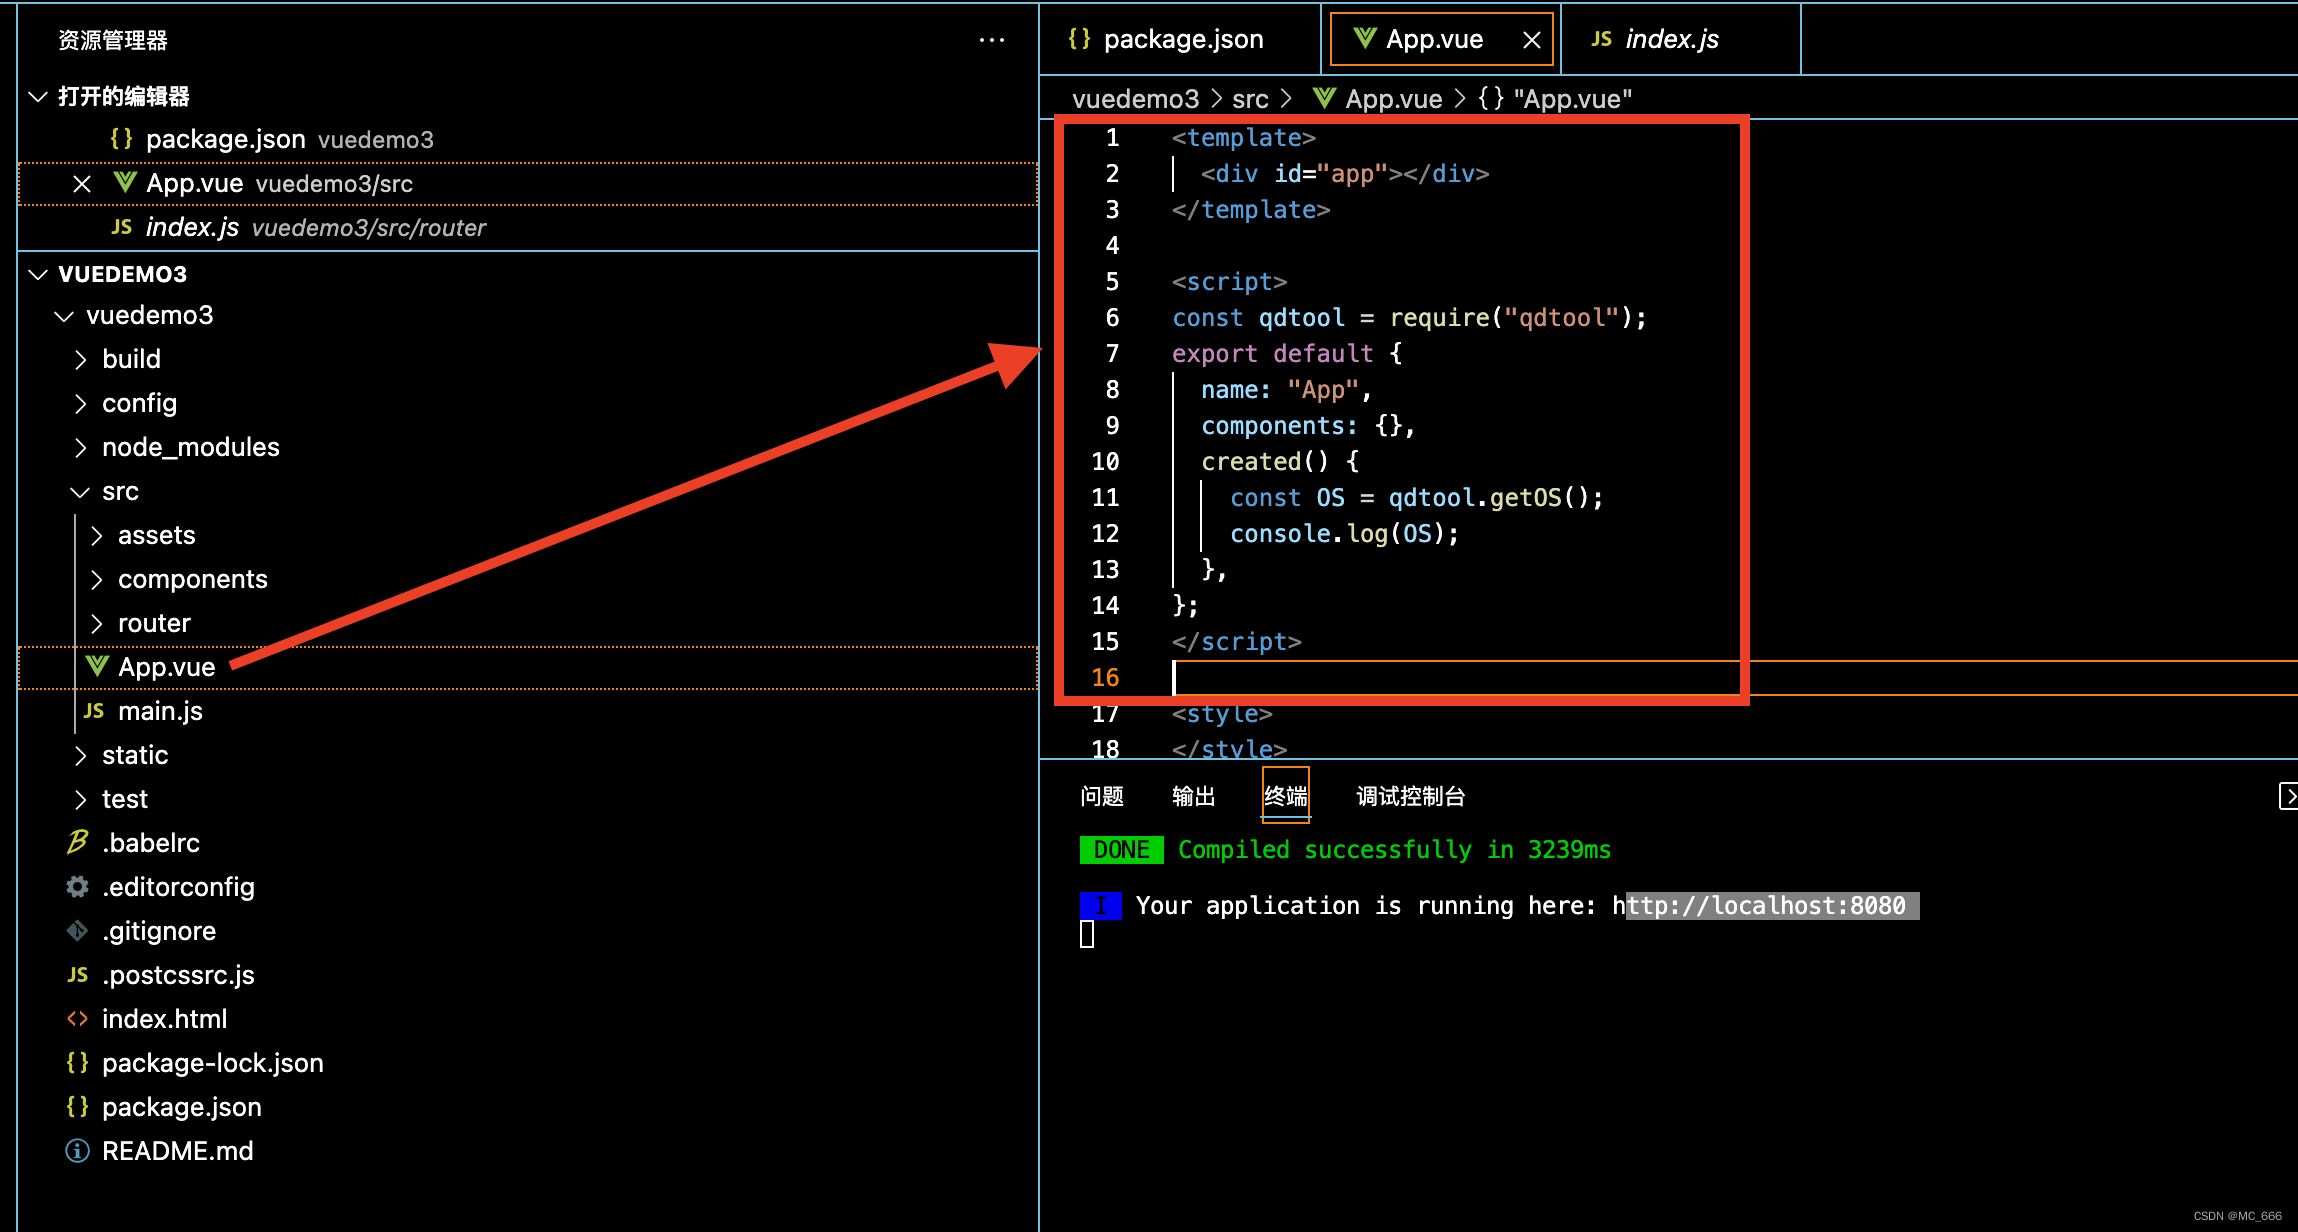Open index.js vuedemo3/src/router in open editors
The image size is (2298, 1232).
[x=528, y=228]
